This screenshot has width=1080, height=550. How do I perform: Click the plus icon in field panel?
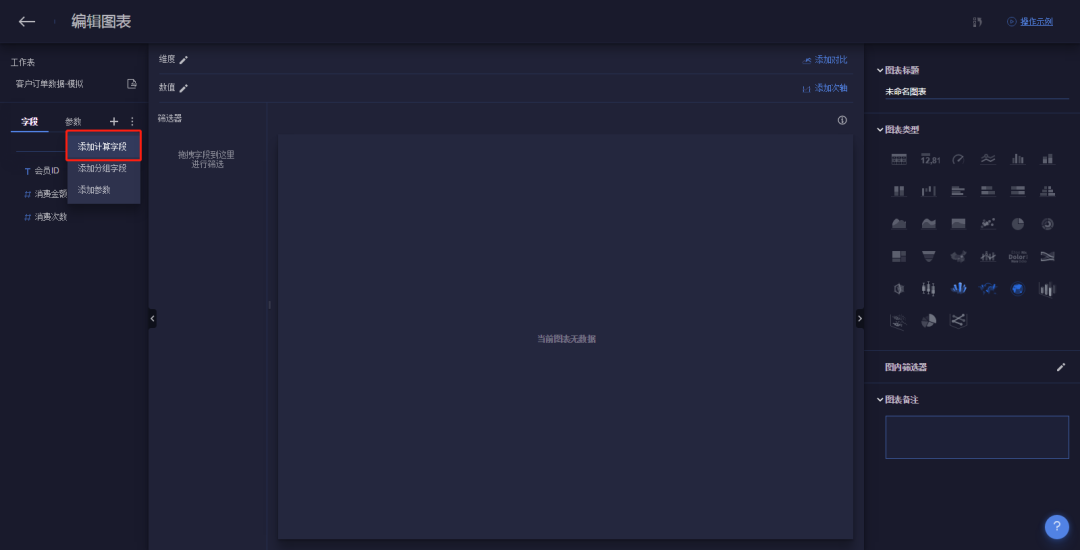click(x=114, y=121)
